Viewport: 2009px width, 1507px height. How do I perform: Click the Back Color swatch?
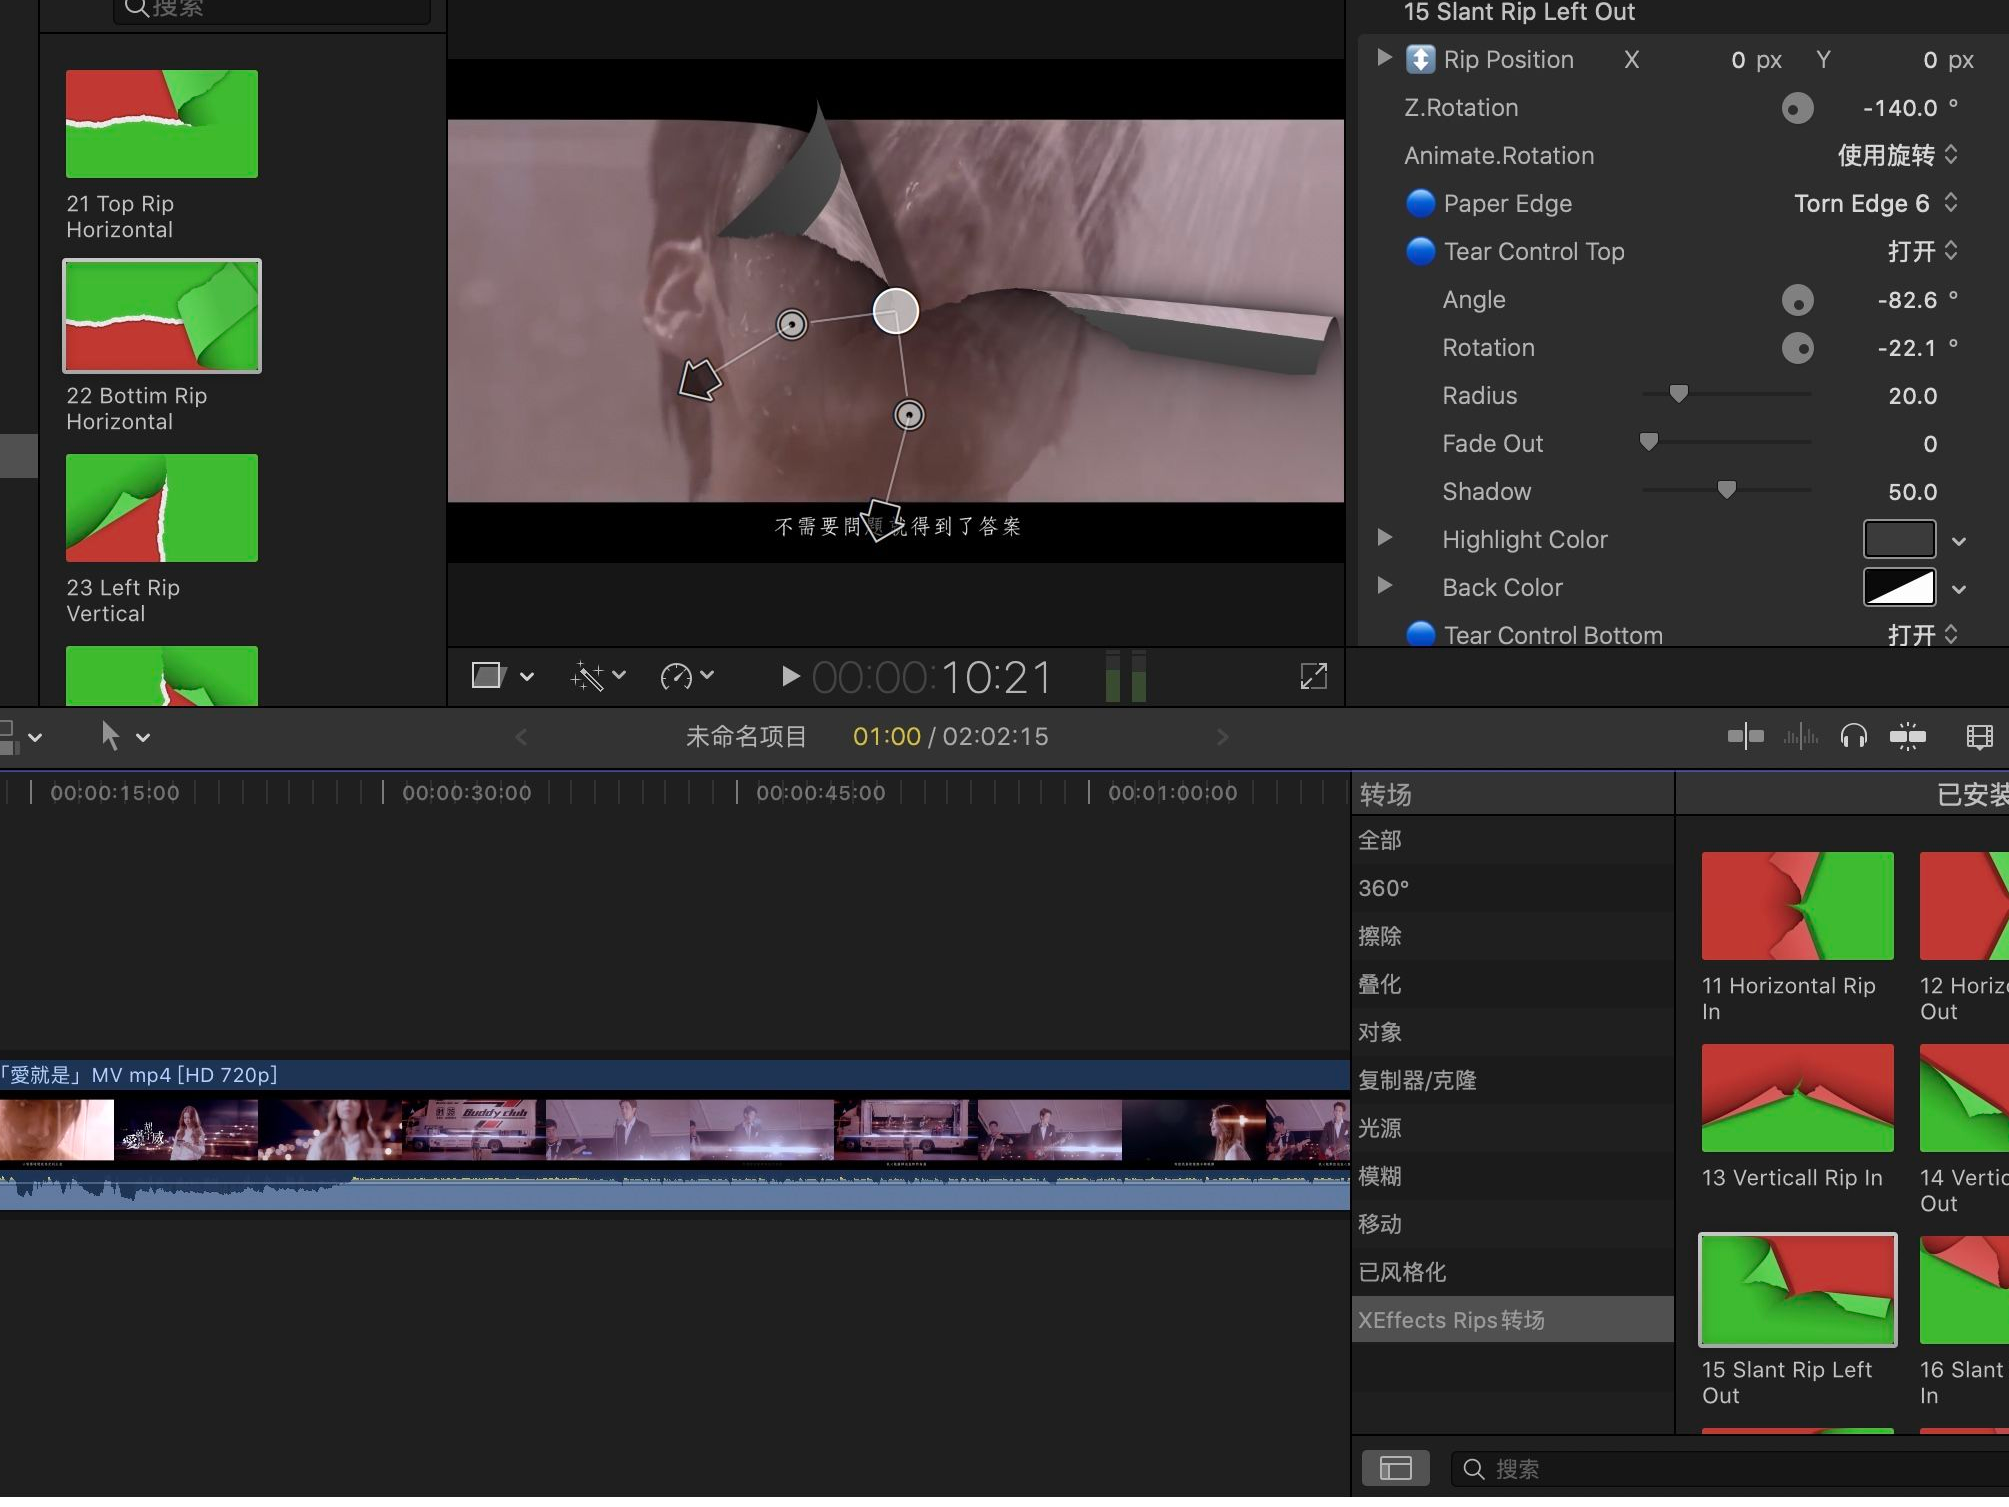point(1899,587)
